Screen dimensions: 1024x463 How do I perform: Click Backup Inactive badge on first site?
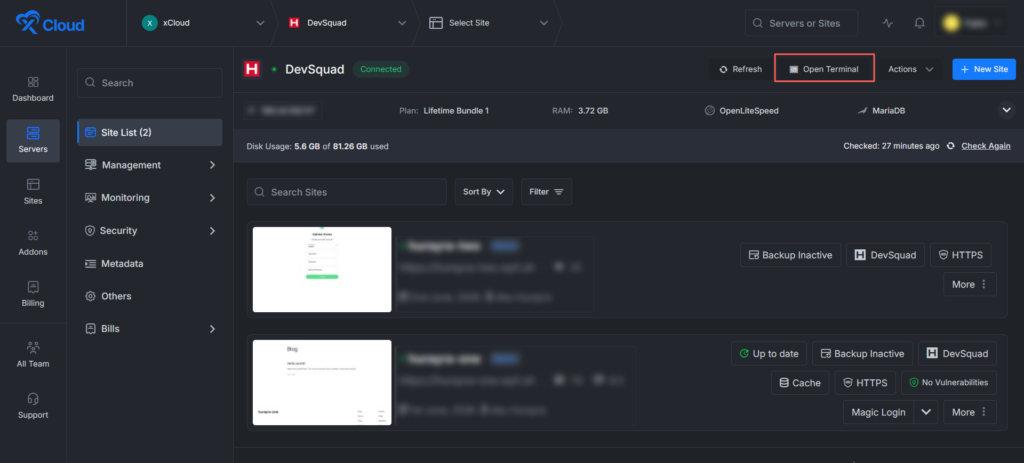pos(790,255)
